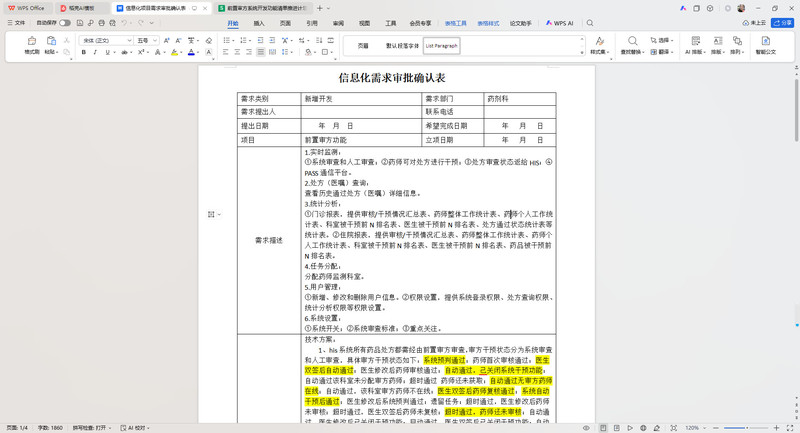Decrease paragraph indent
800x433 pixels.
click(x=260, y=40)
